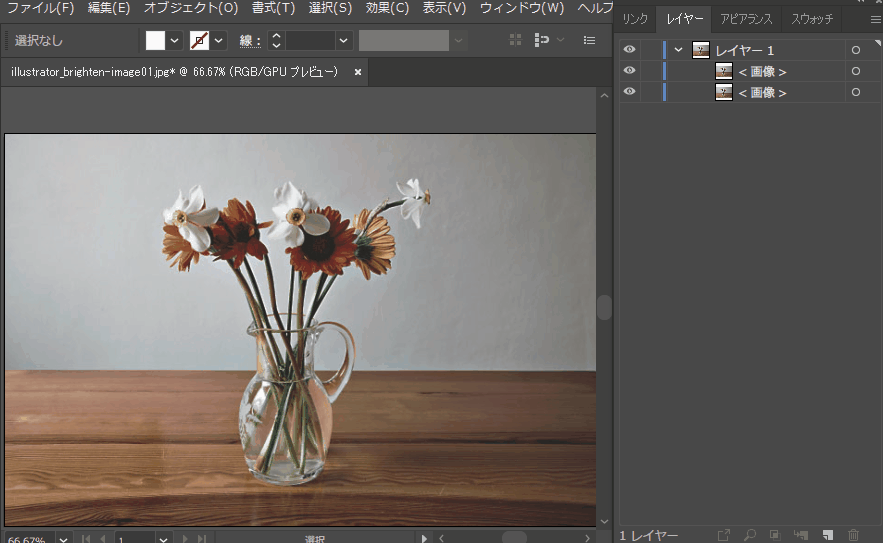Image resolution: width=883 pixels, height=543 pixels.
Task: Collapse the レイヤー 1 layer tree
Action: [x=679, y=50]
